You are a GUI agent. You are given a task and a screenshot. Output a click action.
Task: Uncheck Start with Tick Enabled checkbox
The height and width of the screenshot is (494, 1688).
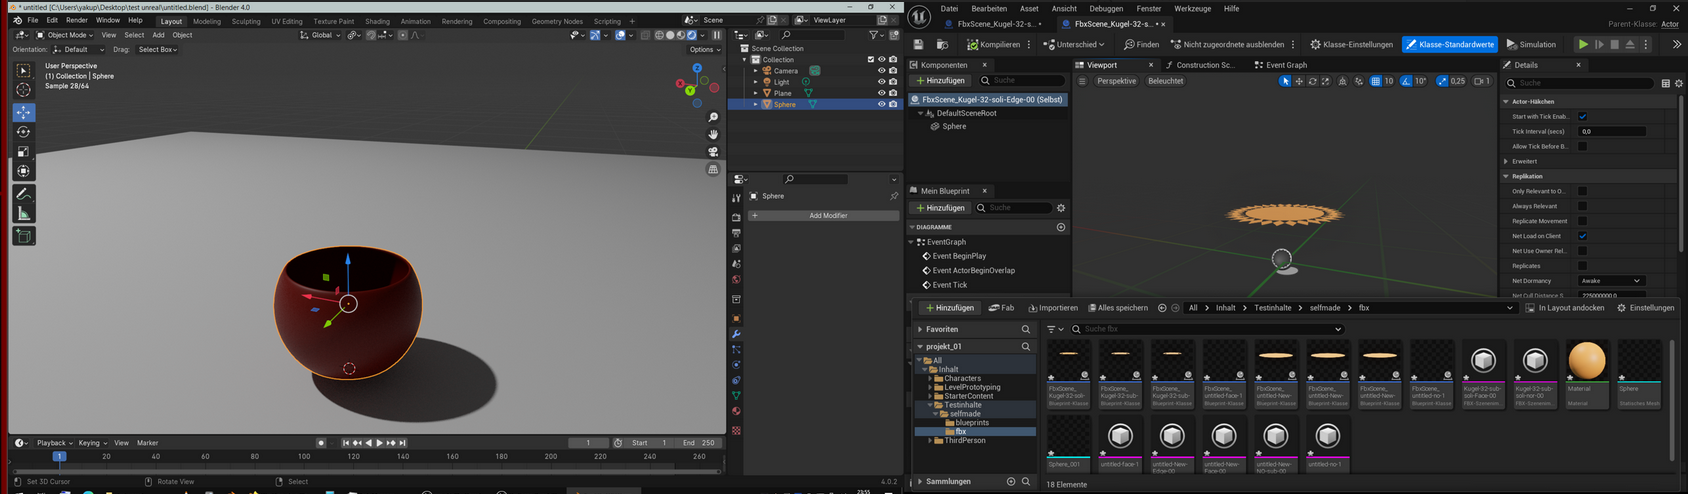1582,117
